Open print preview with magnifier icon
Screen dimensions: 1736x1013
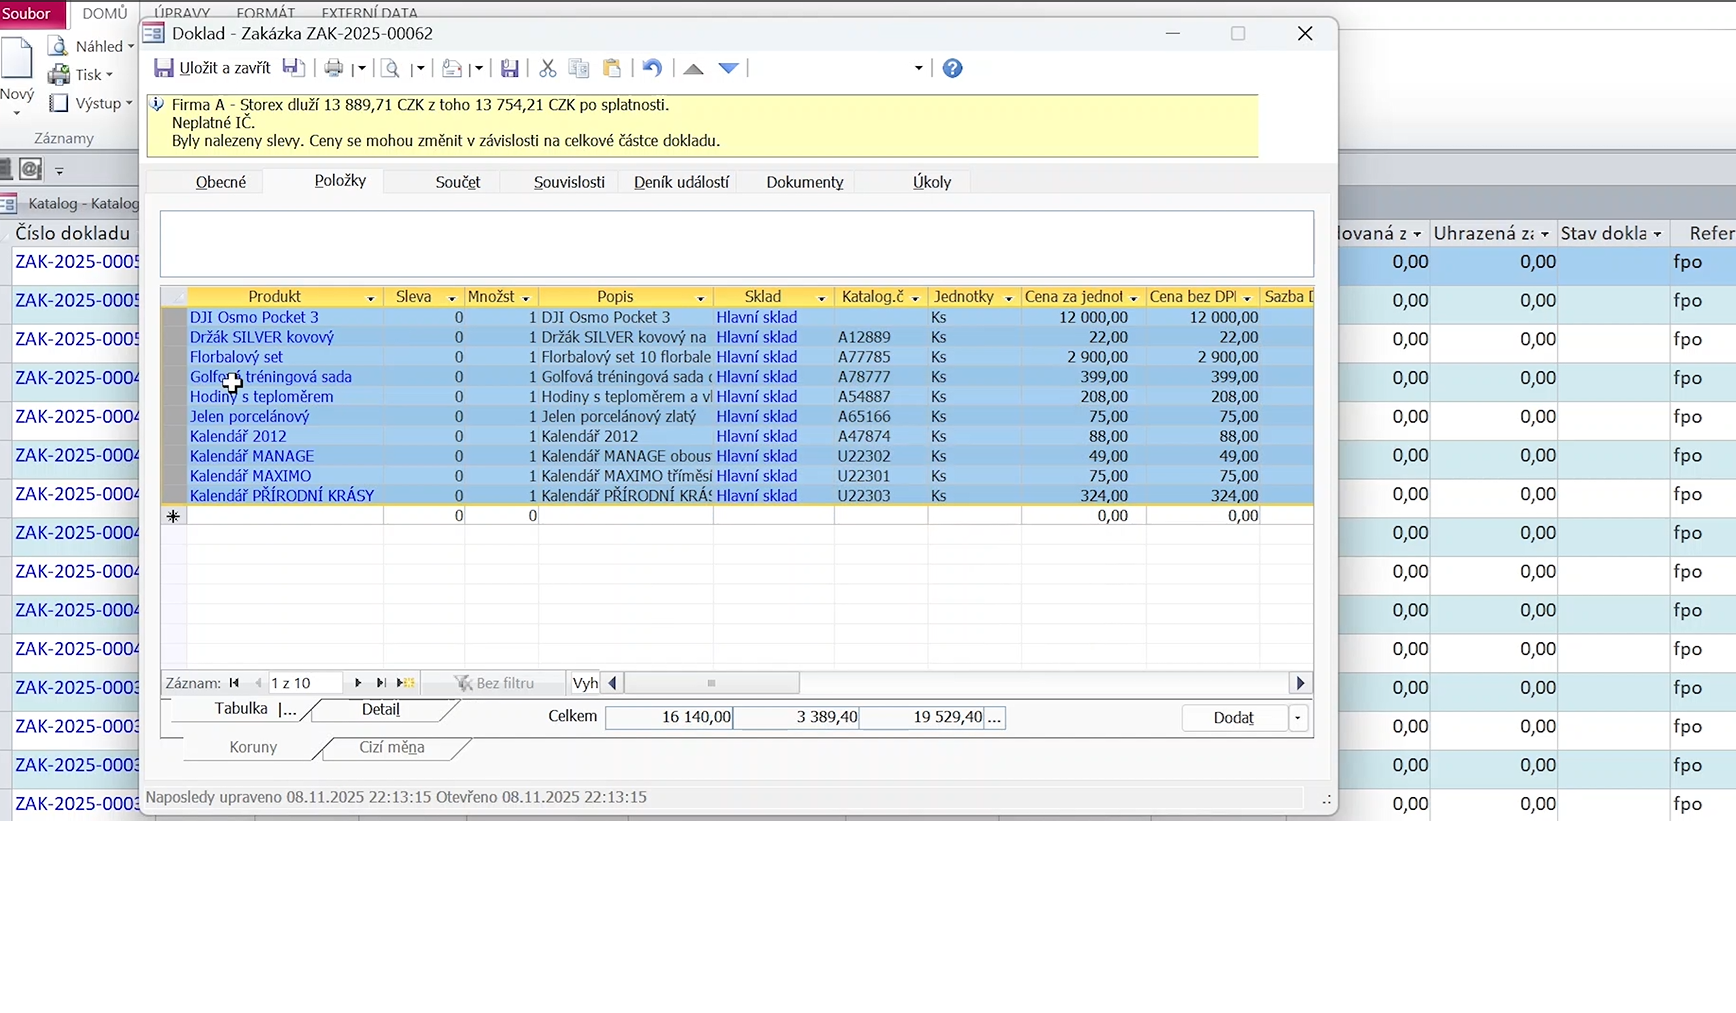click(391, 68)
